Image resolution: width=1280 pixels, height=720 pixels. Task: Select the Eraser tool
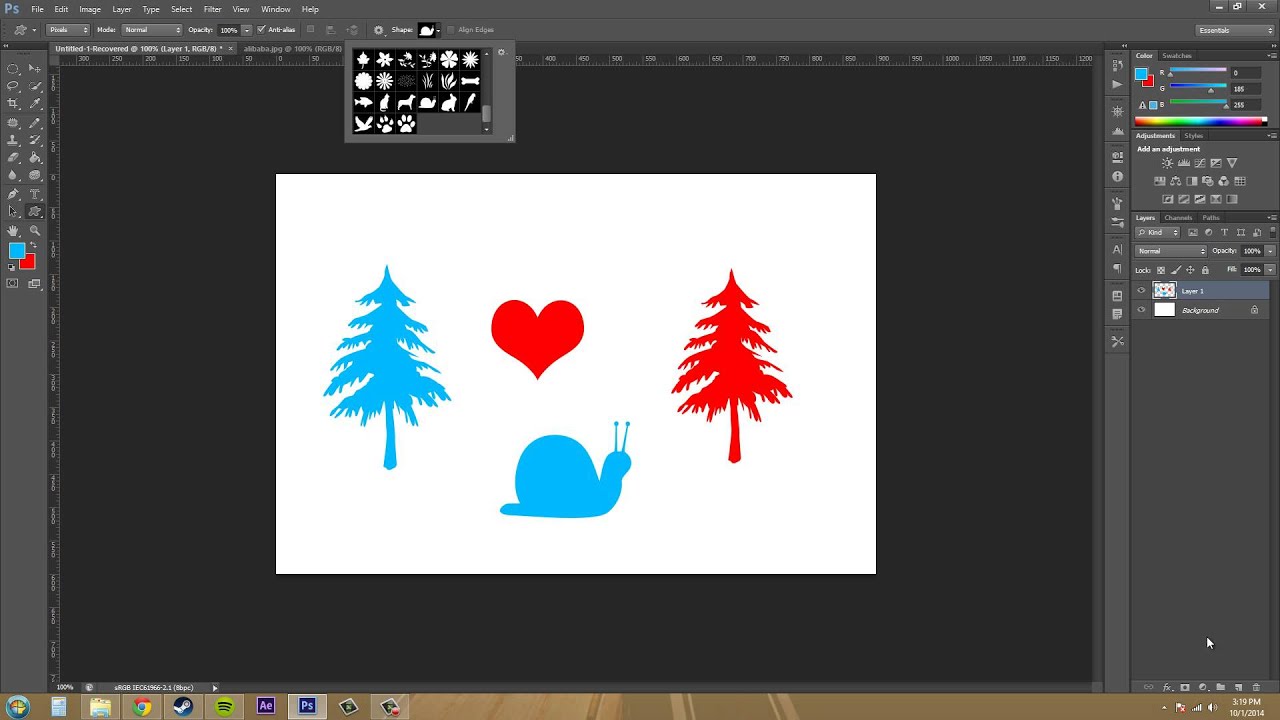pyautogui.click(x=13, y=157)
